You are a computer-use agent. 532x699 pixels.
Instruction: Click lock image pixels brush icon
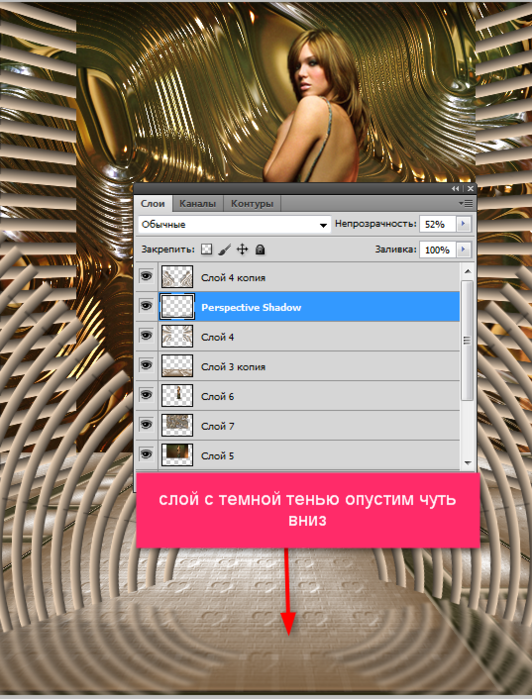pyautogui.click(x=225, y=250)
